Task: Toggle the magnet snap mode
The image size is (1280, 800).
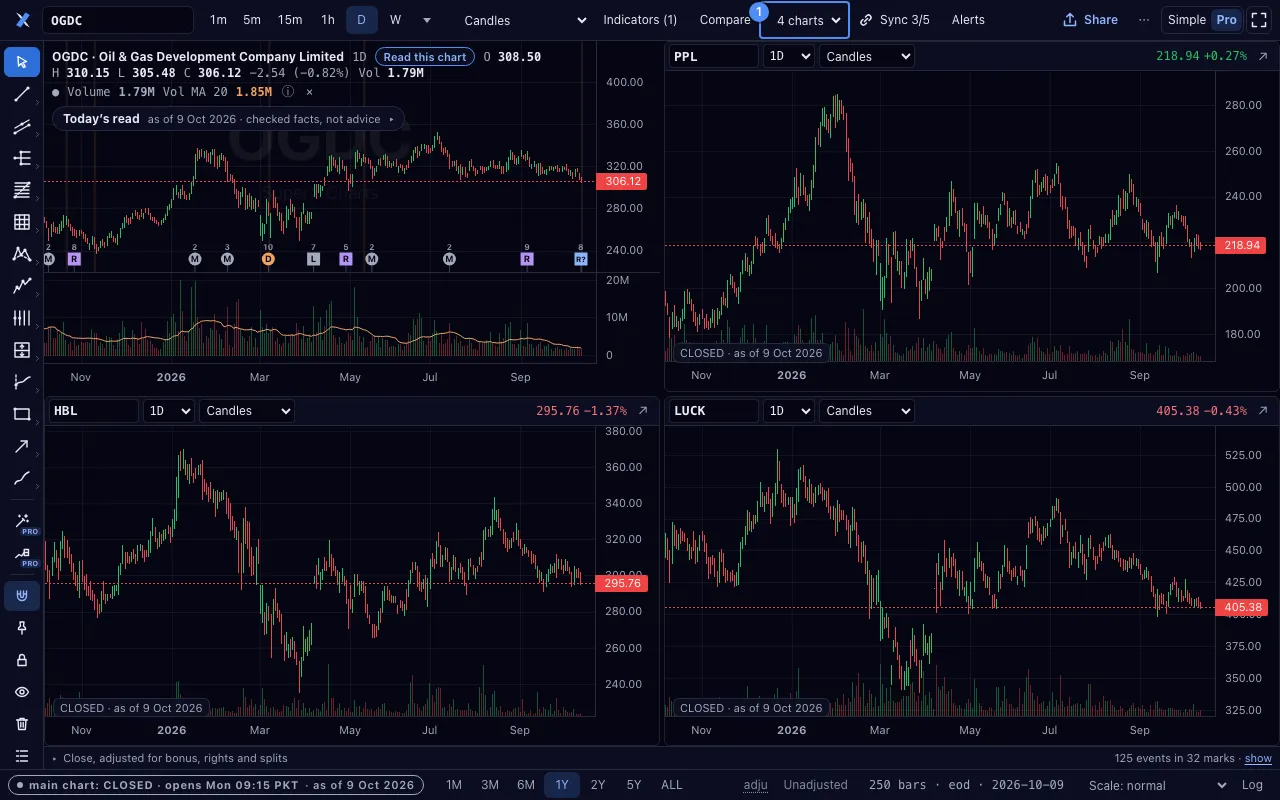Action: click(x=22, y=596)
